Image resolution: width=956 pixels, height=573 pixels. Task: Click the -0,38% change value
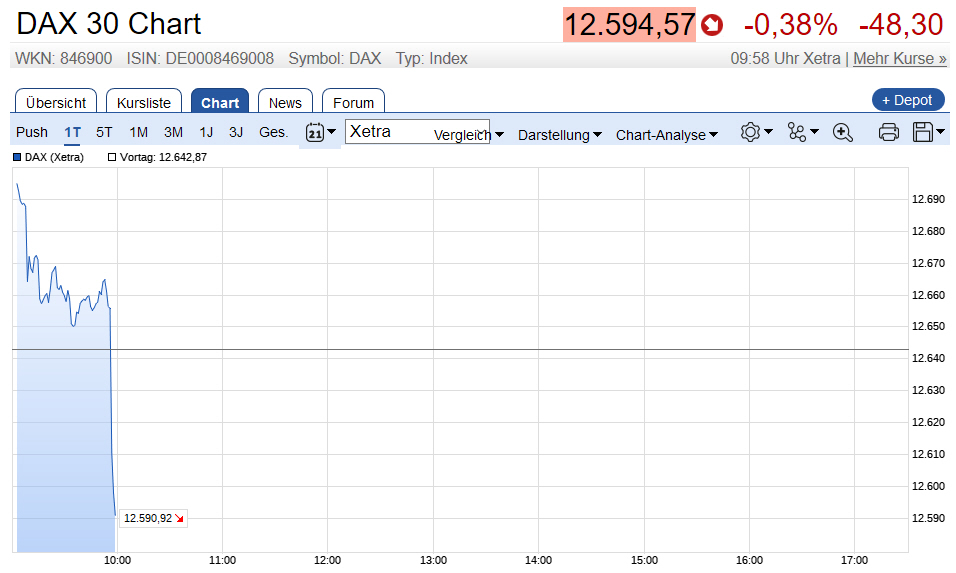(791, 25)
